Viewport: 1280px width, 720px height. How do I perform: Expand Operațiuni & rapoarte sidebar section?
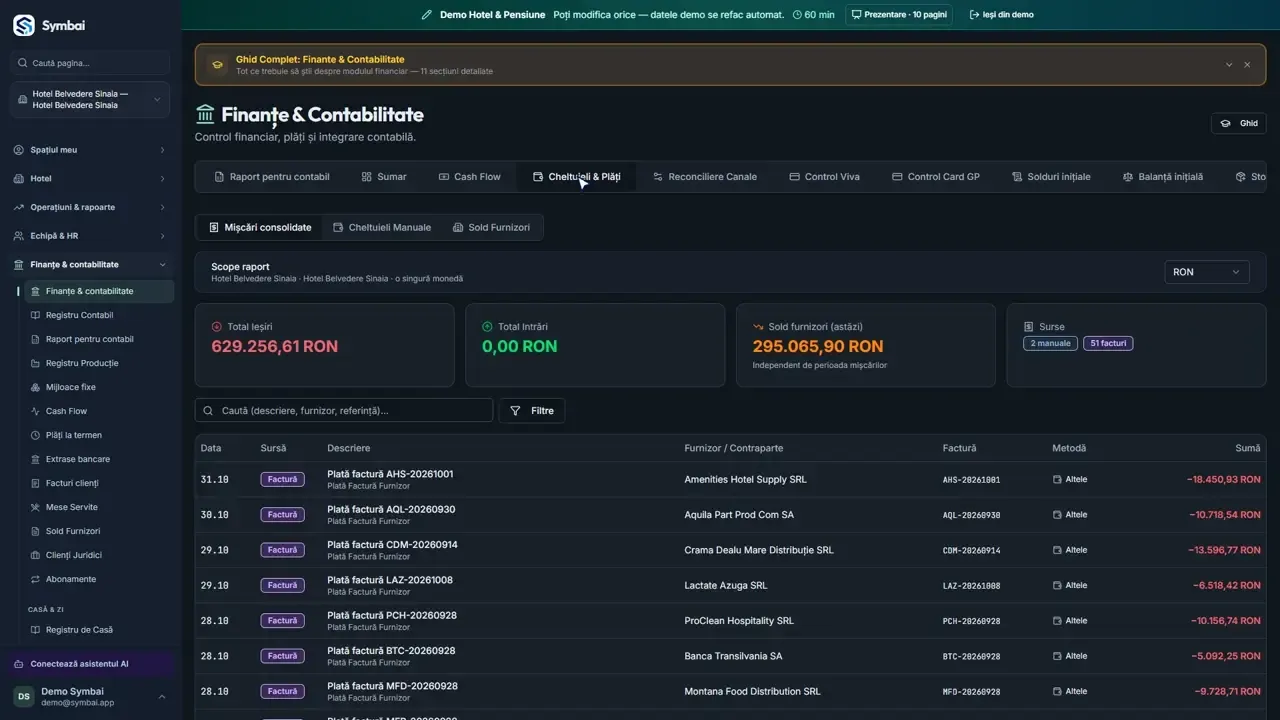pyautogui.click(x=90, y=207)
